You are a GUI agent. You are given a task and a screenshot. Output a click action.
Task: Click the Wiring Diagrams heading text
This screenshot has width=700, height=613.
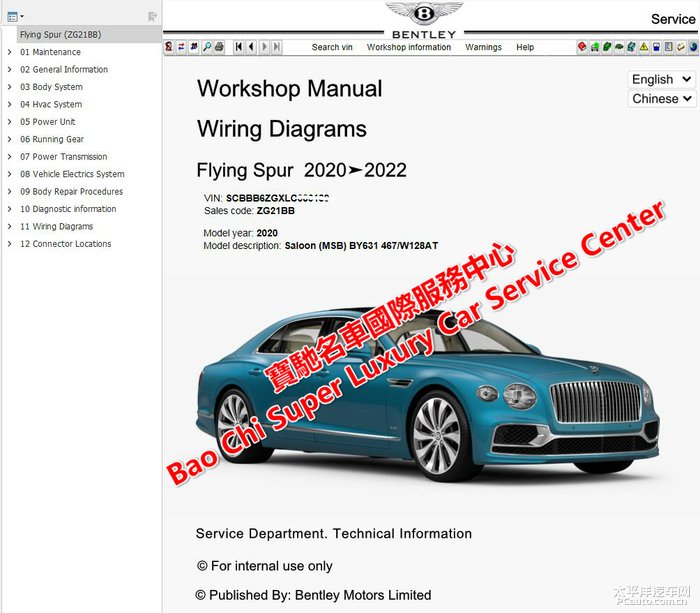coord(282,129)
